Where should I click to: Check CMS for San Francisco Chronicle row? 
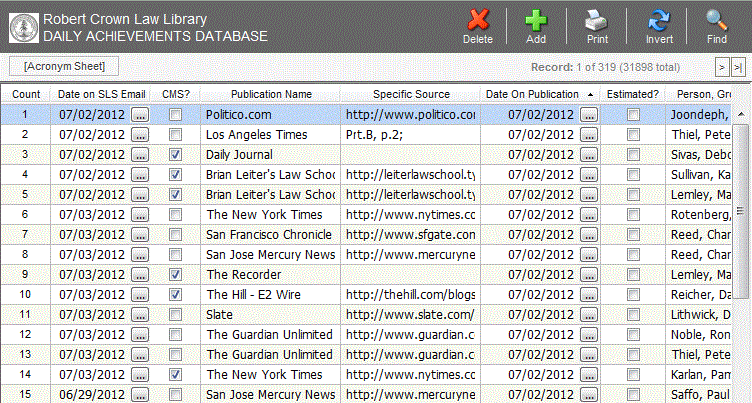tap(176, 235)
